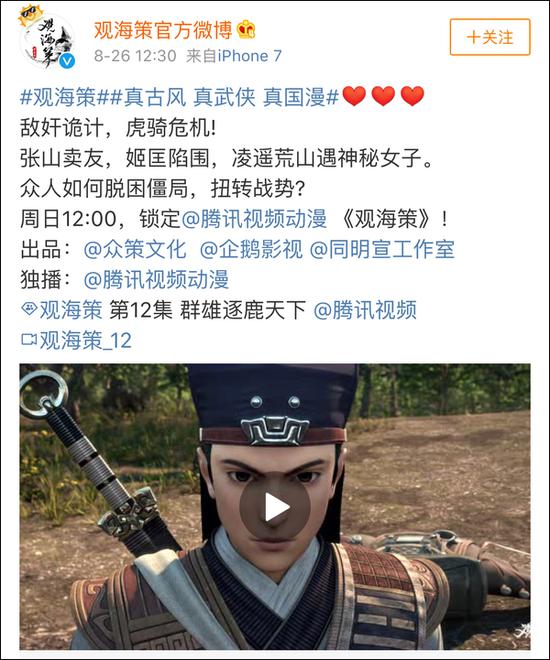Click the sunglasses sun decoration on avatar
Image resolution: width=550 pixels, height=660 pixels.
[29, 14]
